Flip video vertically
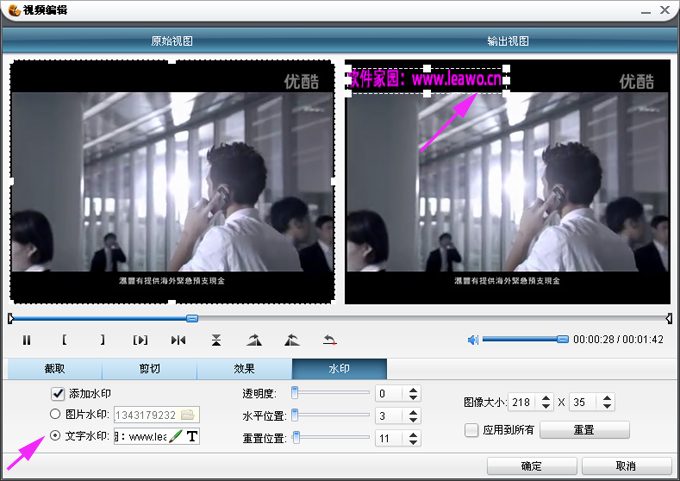 click(x=216, y=340)
